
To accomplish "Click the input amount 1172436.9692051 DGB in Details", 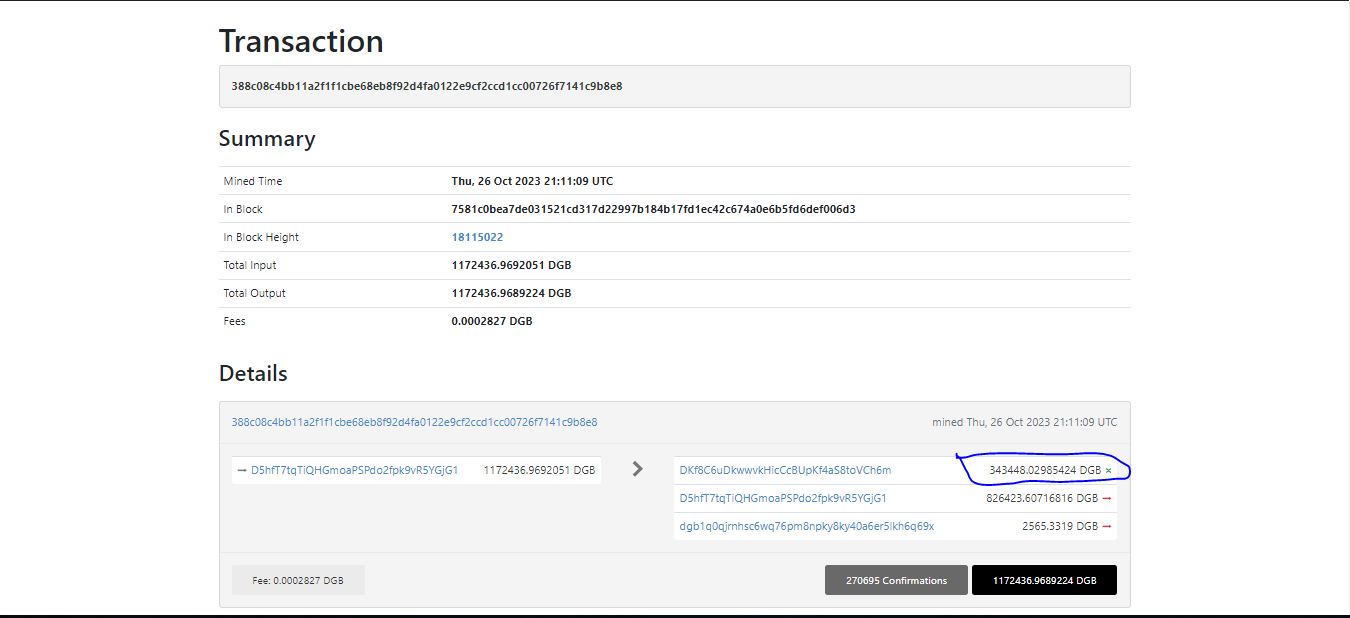I will pos(539,470).
